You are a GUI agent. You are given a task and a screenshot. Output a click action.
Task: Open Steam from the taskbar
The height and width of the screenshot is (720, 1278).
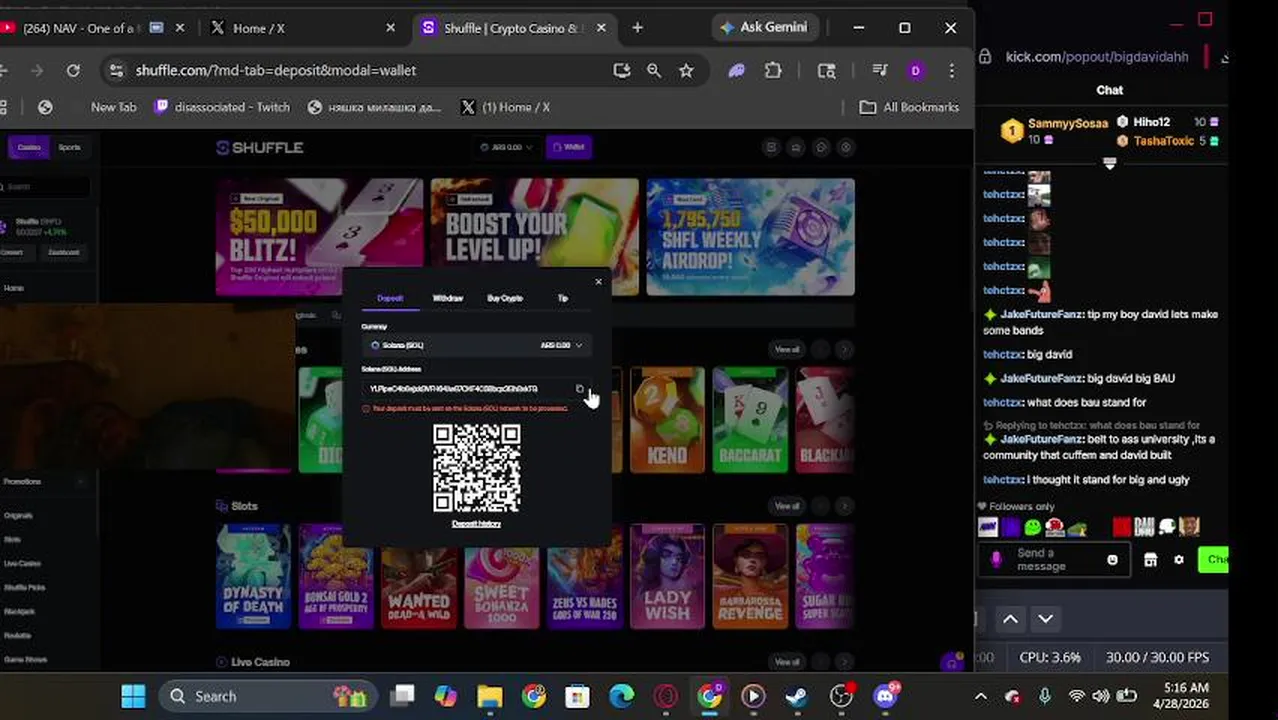pyautogui.click(x=797, y=696)
